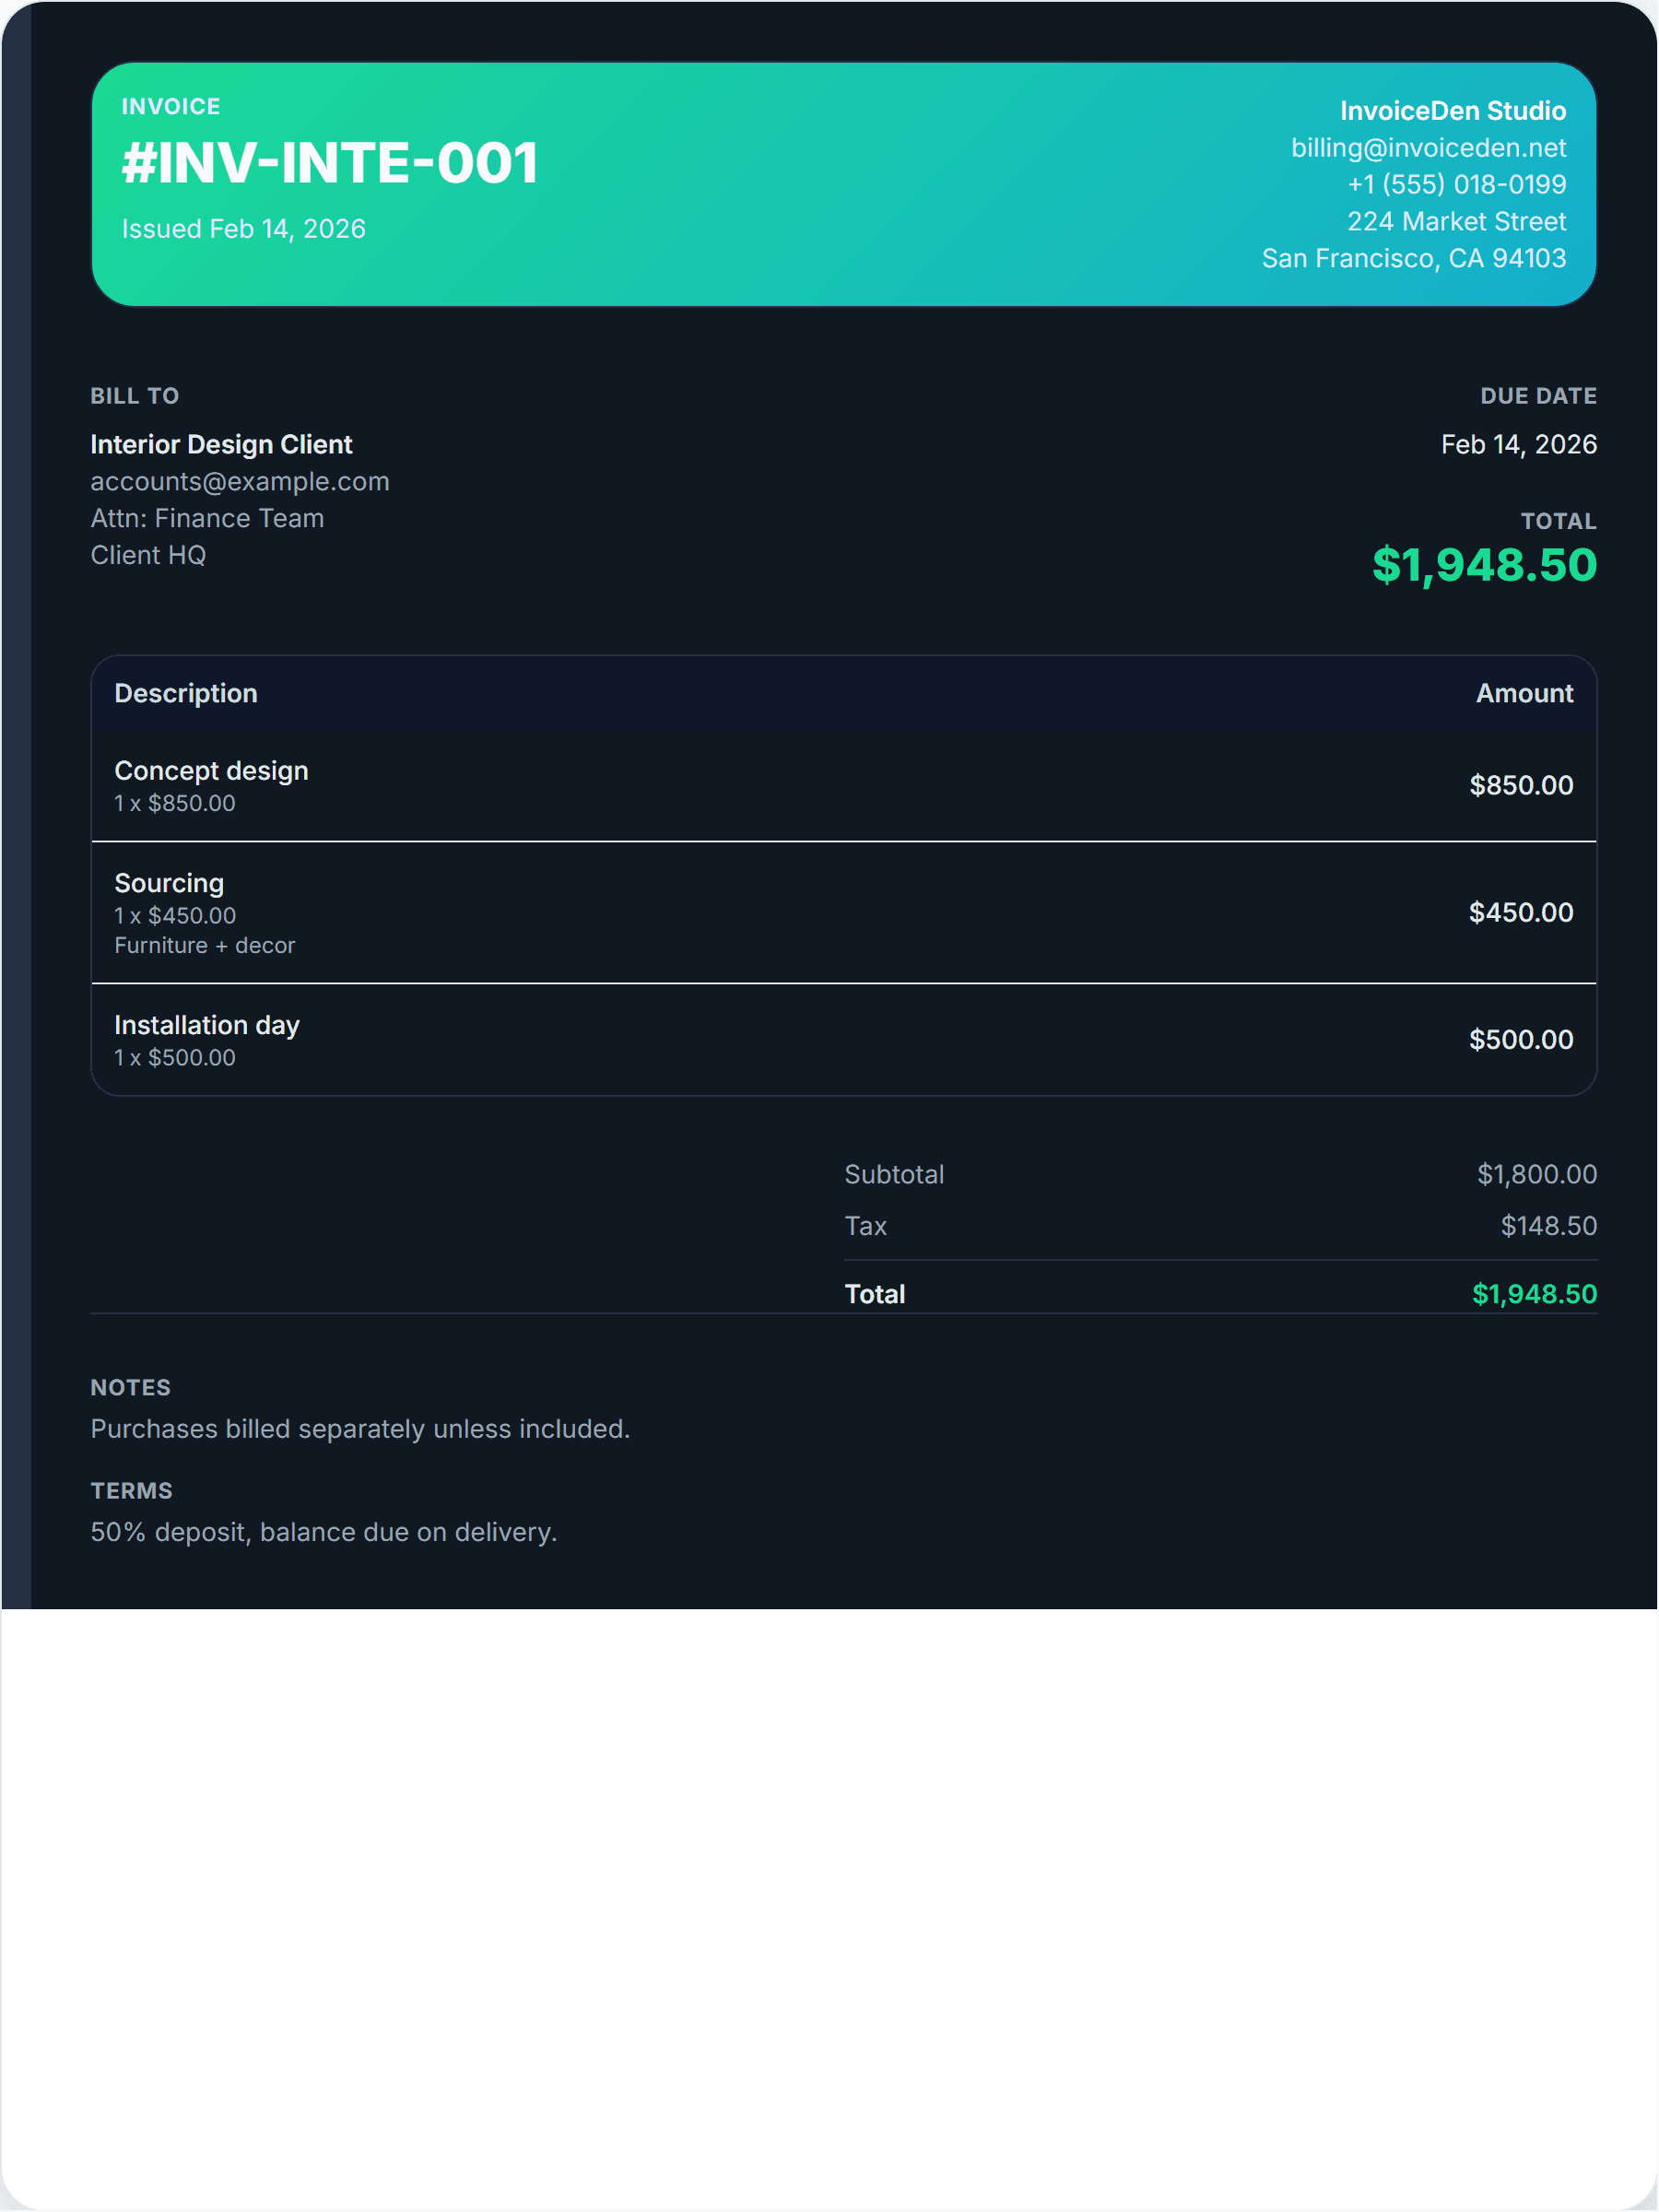Select the Installation day line item
This screenshot has height=2212, width=1659.
[207, 1025]
